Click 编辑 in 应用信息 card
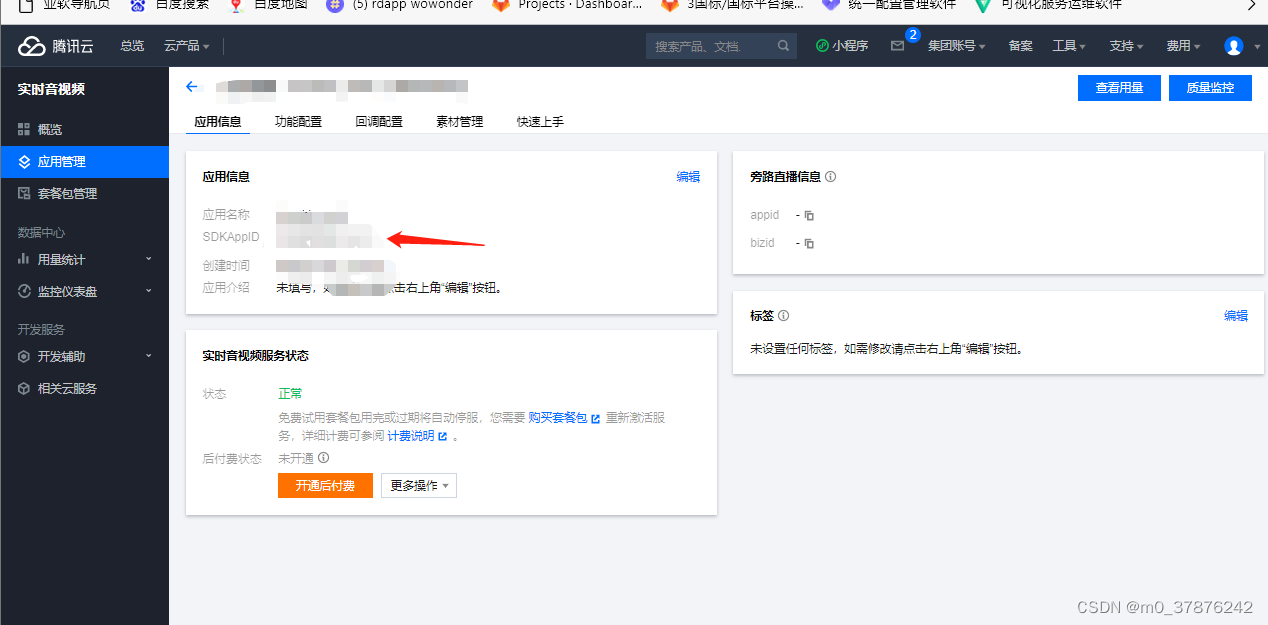The image size is (1268, 625). 688,176
